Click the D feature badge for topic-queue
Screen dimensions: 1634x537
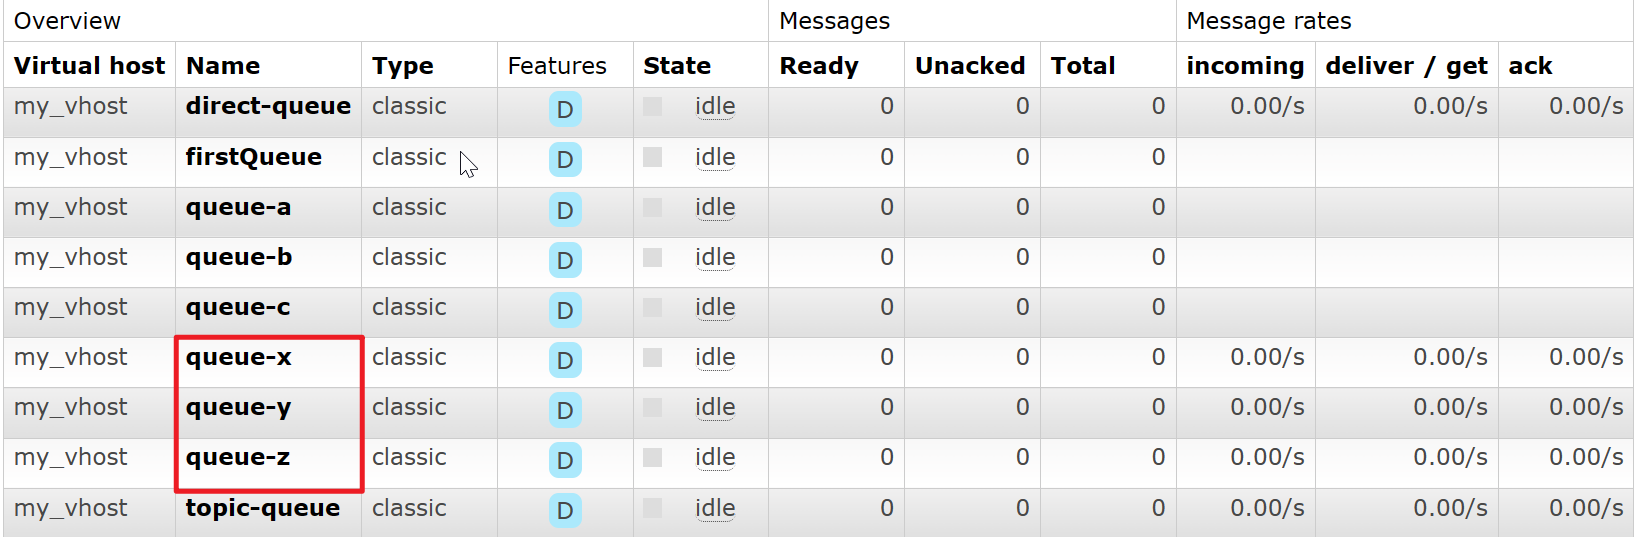tap(565, 510)
